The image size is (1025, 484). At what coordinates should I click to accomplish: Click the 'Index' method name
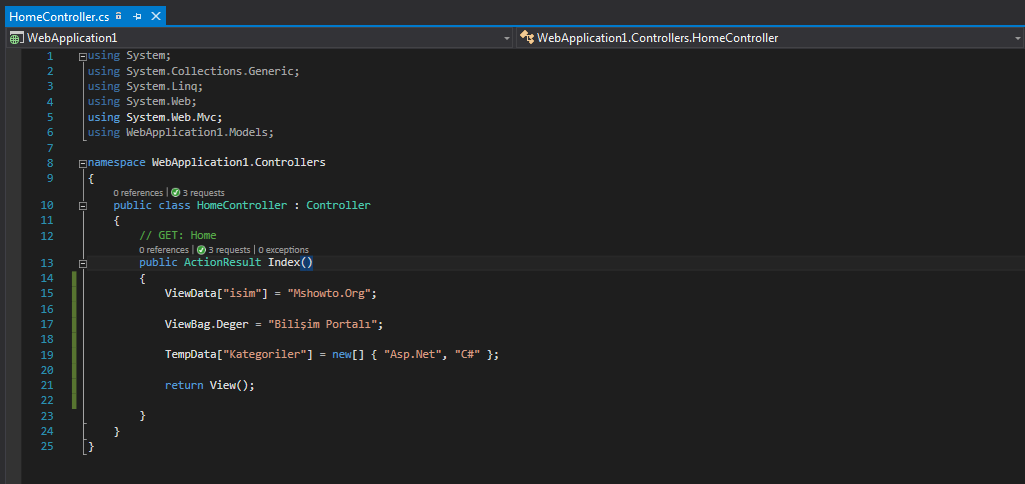[x=284, y=262]
